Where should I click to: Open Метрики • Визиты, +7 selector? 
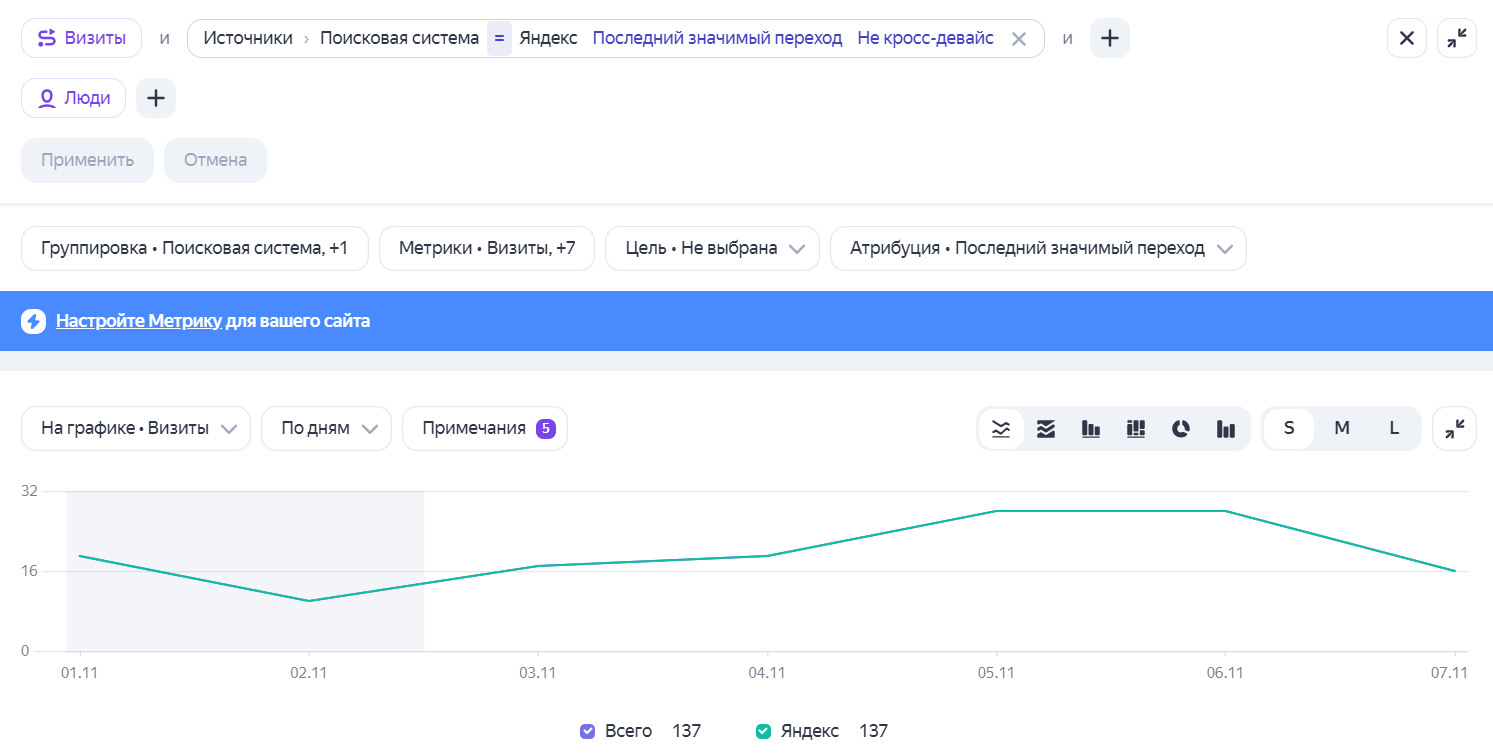click(x=487, y=248)
